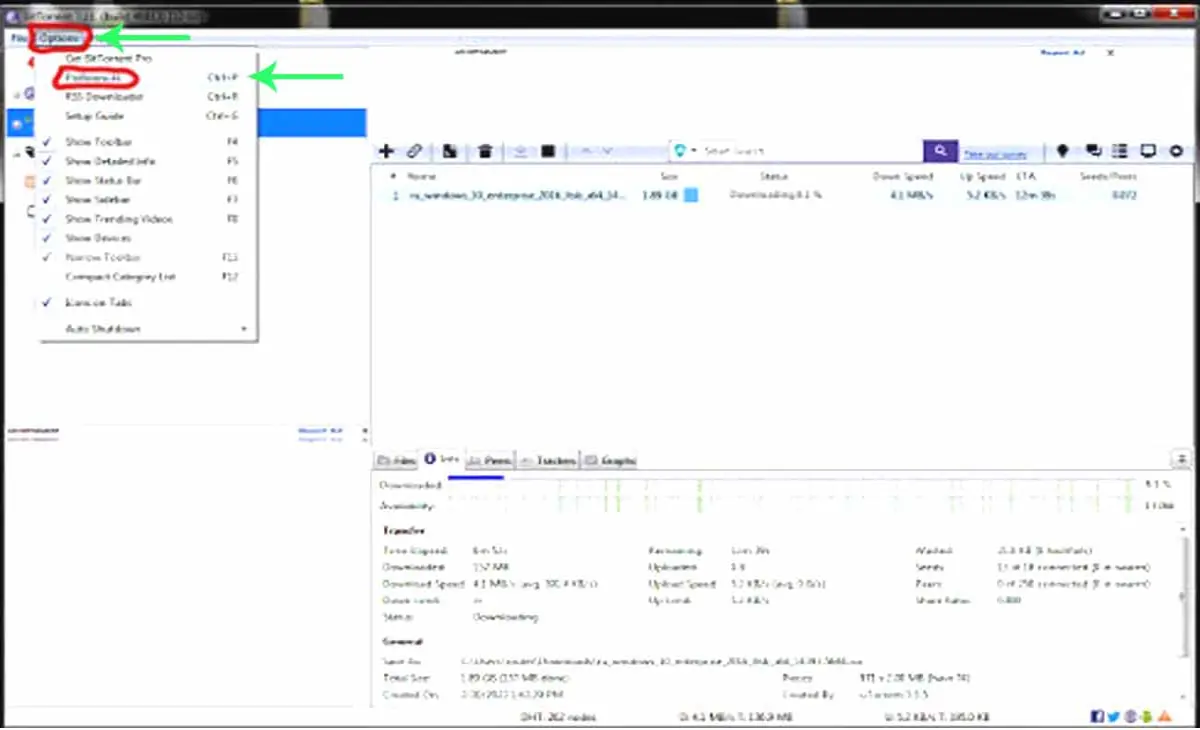Open the File menu

point(19,37)
